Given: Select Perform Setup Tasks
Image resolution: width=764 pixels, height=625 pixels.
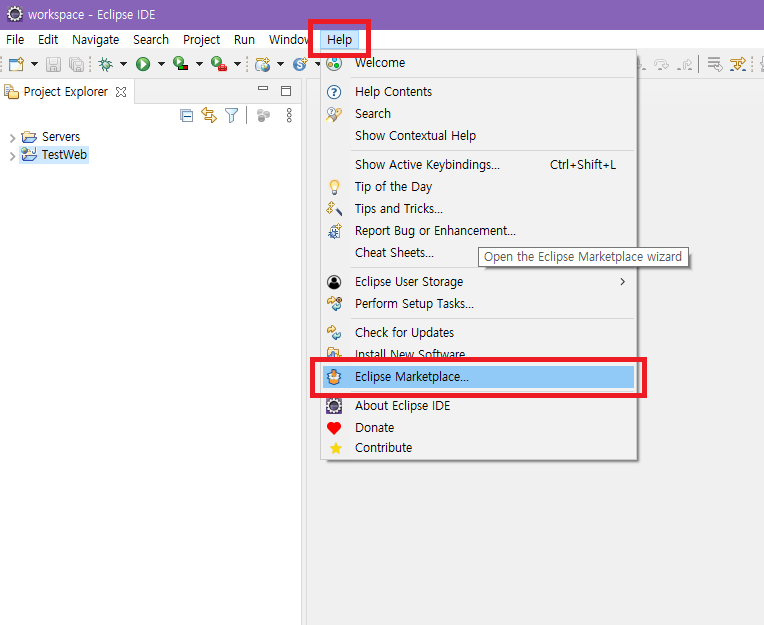Looking at the screenshot, I should 479,303.
